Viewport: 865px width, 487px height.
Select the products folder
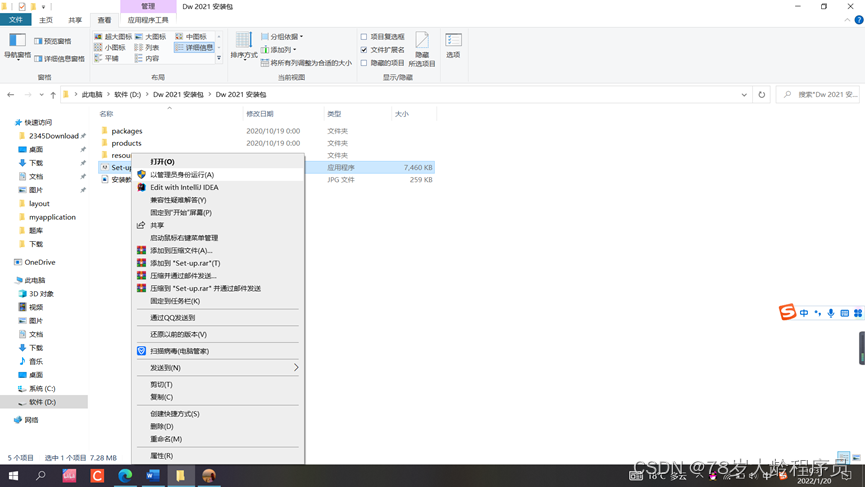[x=126, y=143]
